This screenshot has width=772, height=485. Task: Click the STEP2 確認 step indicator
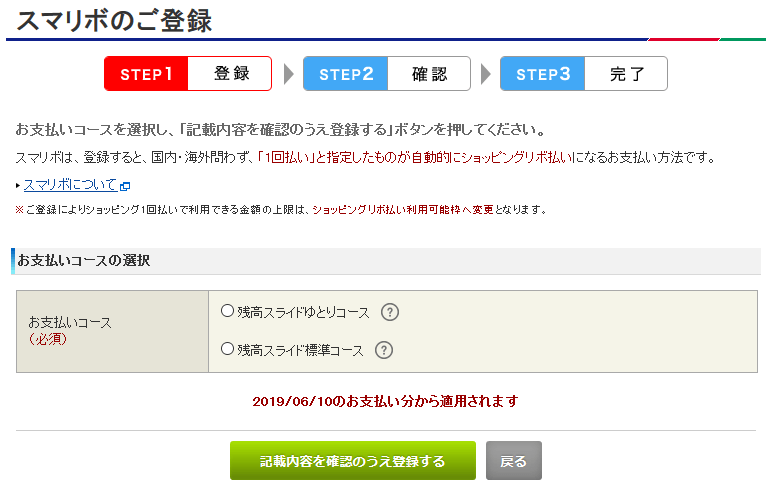(x=387, y=73)
